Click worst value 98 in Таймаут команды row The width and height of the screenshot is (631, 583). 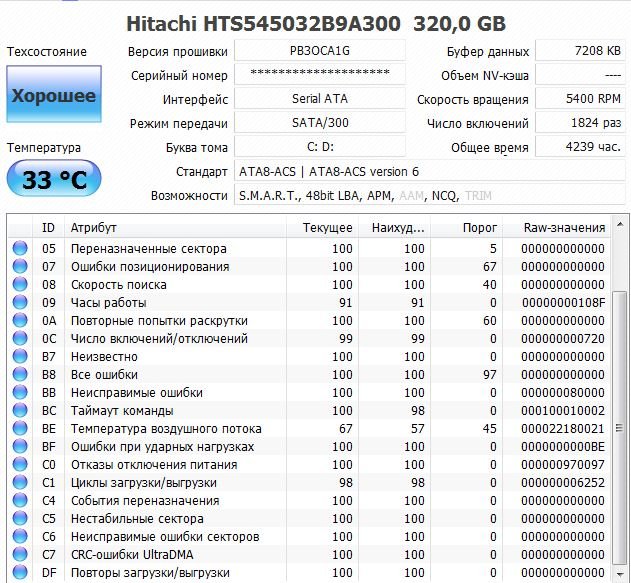pos(418,410)
